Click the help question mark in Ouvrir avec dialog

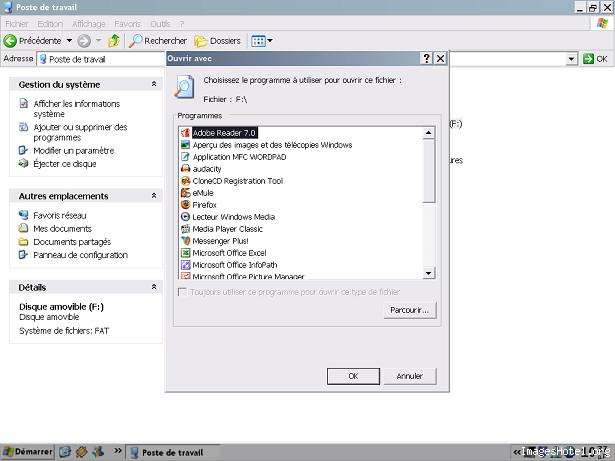pos(426,58)
